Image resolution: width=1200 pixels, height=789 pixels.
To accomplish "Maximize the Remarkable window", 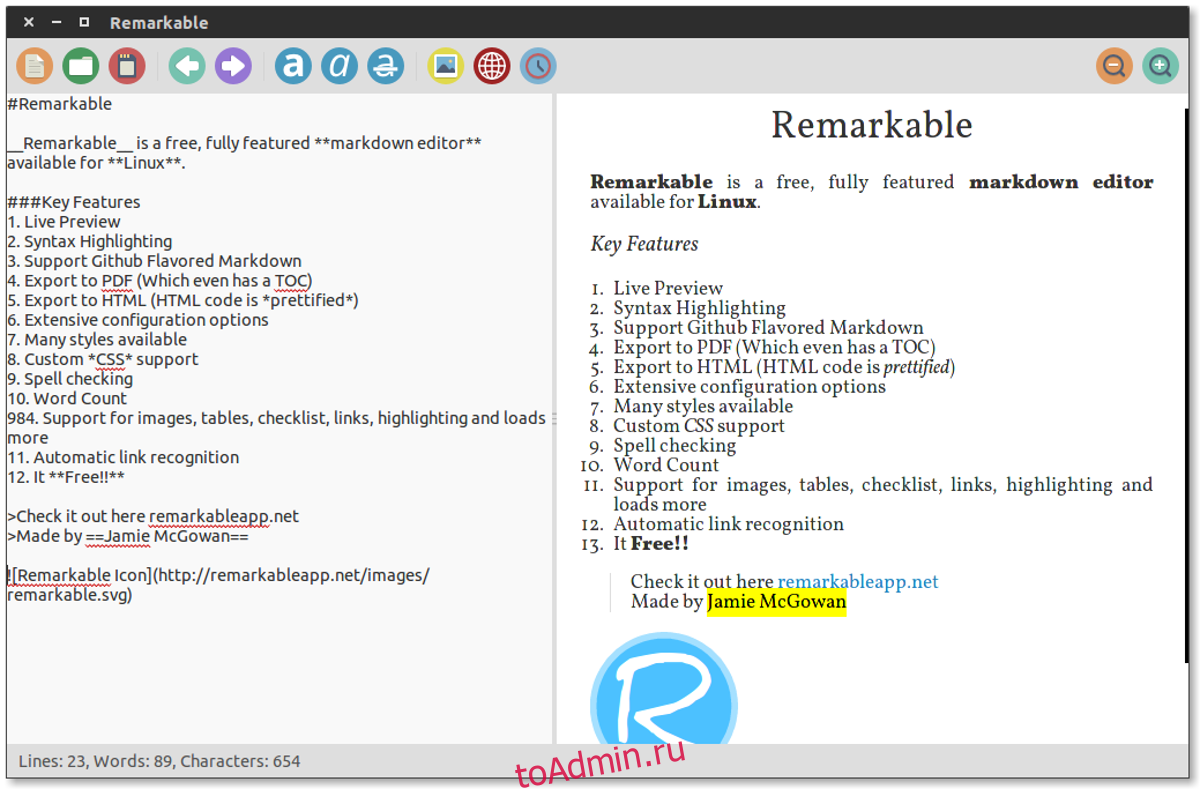I will tap(84, 22).
